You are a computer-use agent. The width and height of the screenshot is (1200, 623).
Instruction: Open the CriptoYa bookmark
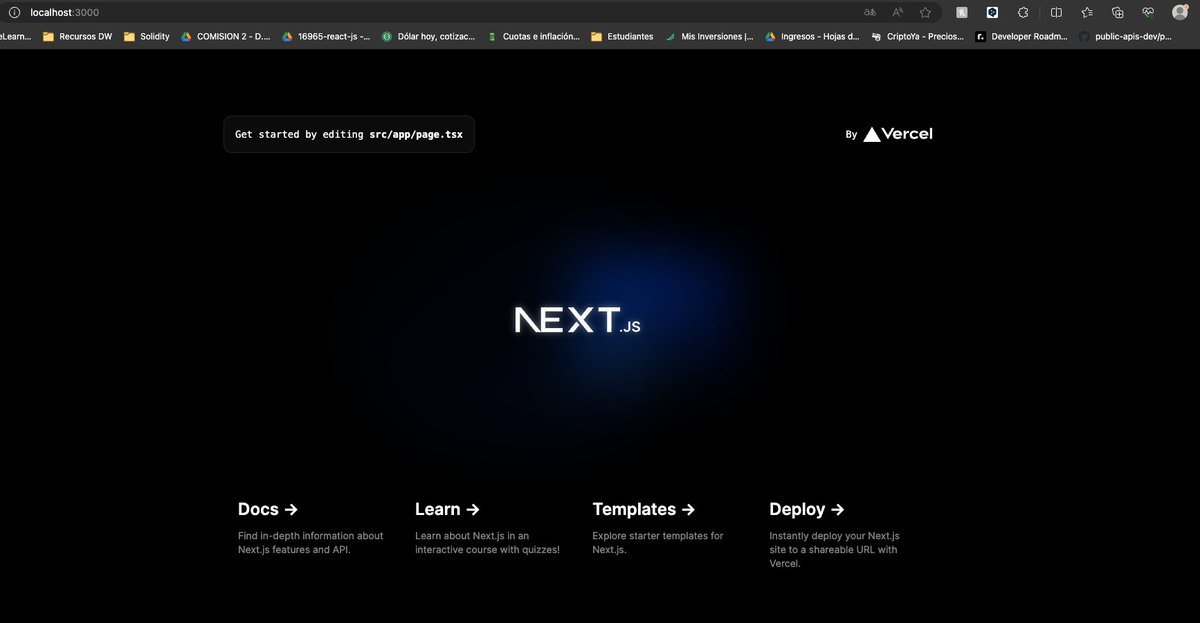pyautogui.click(x=917, y=36)
